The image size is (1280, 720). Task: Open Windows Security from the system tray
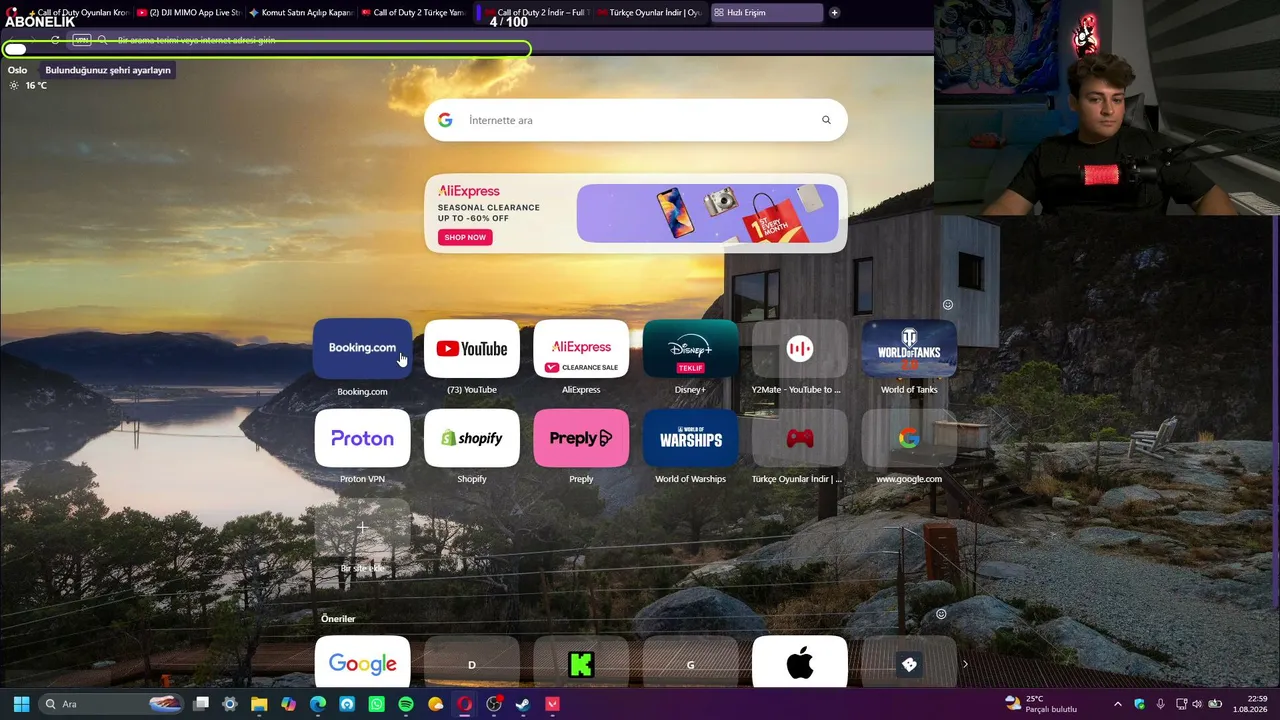coord(1139,704)
